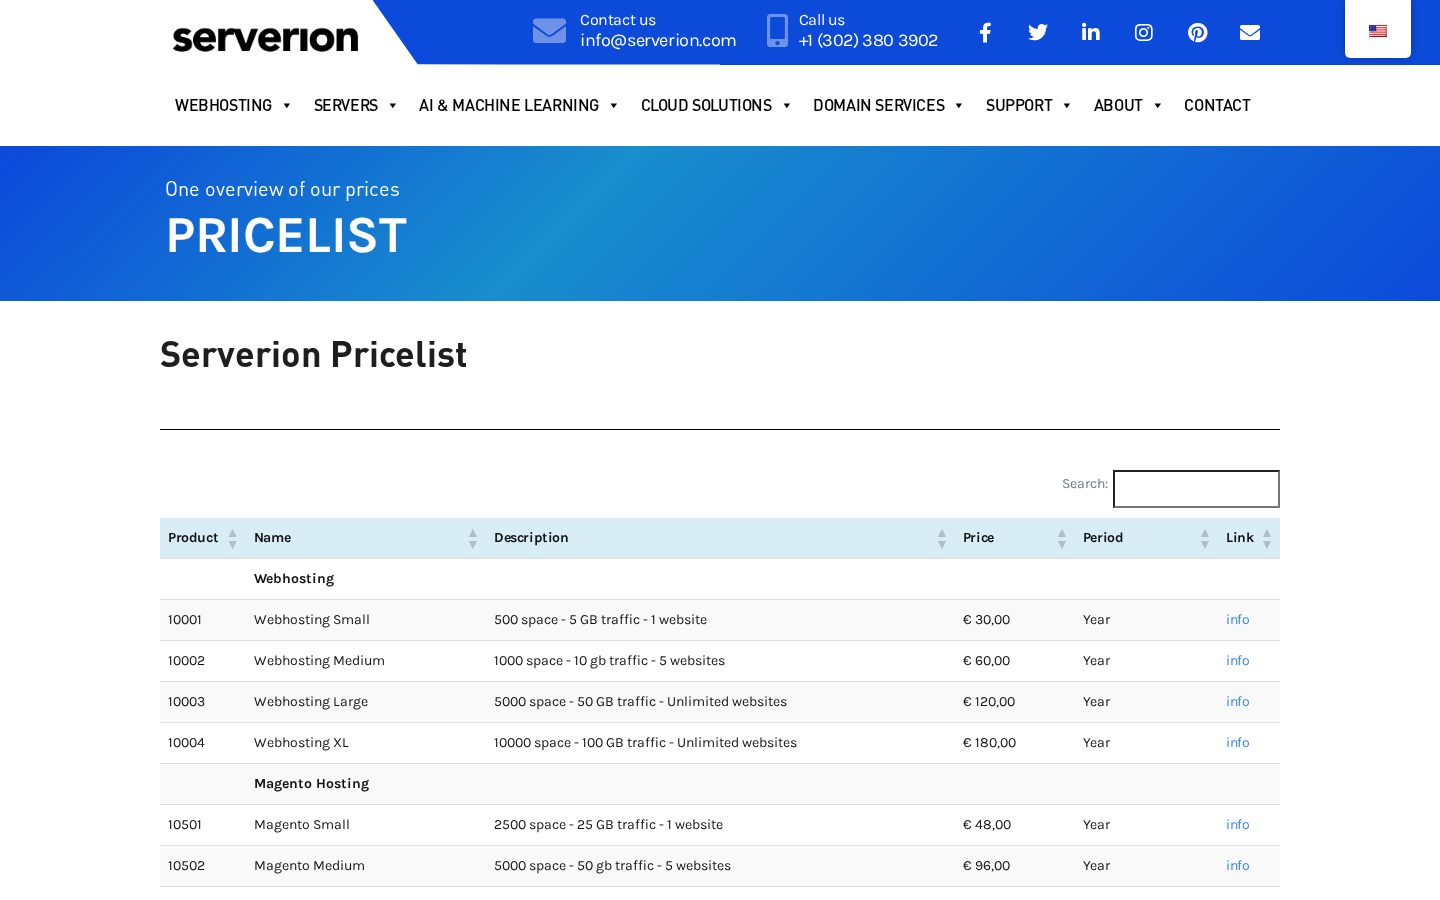The height and width of the screenshot is (900, 1440).
Task: Click the Product column header text
Action: [193, 538]
